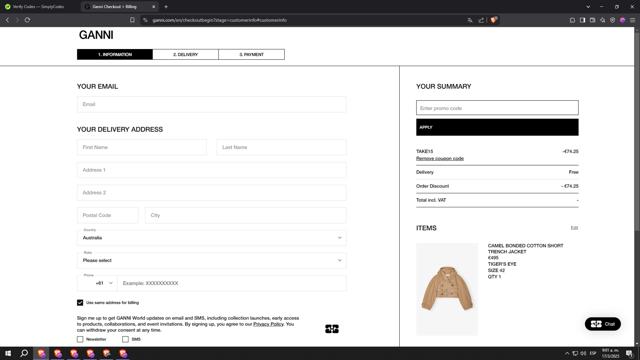The image size is (640, 360).
Task: Click the GANNI logo
Action: click(x=96, y=35)
